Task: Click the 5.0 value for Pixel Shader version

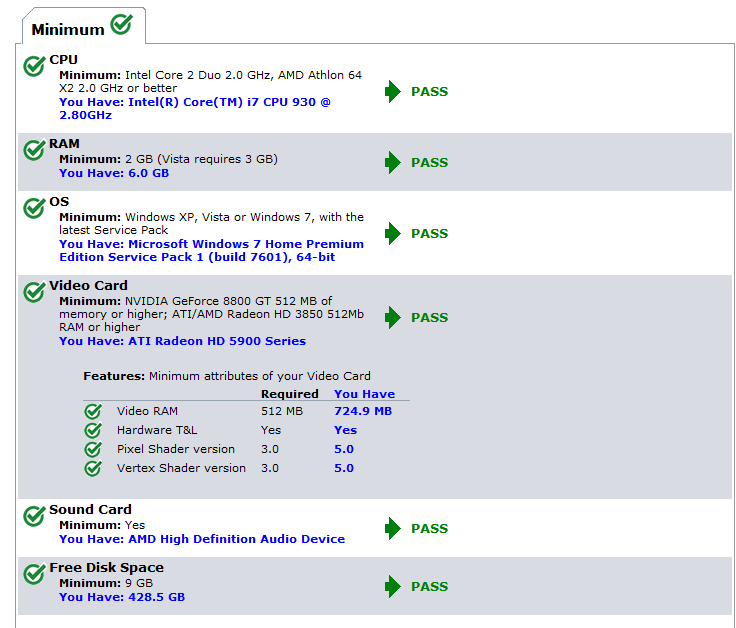Action: coord(344,449)
